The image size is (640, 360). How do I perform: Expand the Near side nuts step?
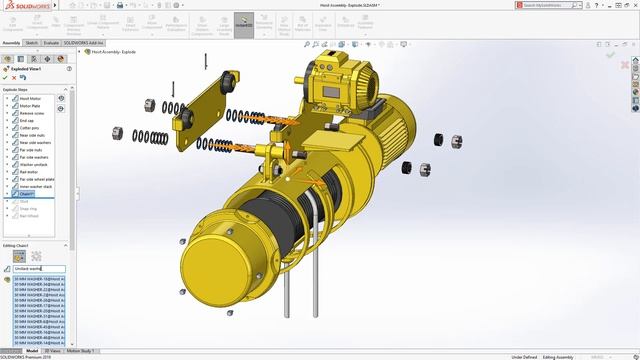tap(7, 136)
